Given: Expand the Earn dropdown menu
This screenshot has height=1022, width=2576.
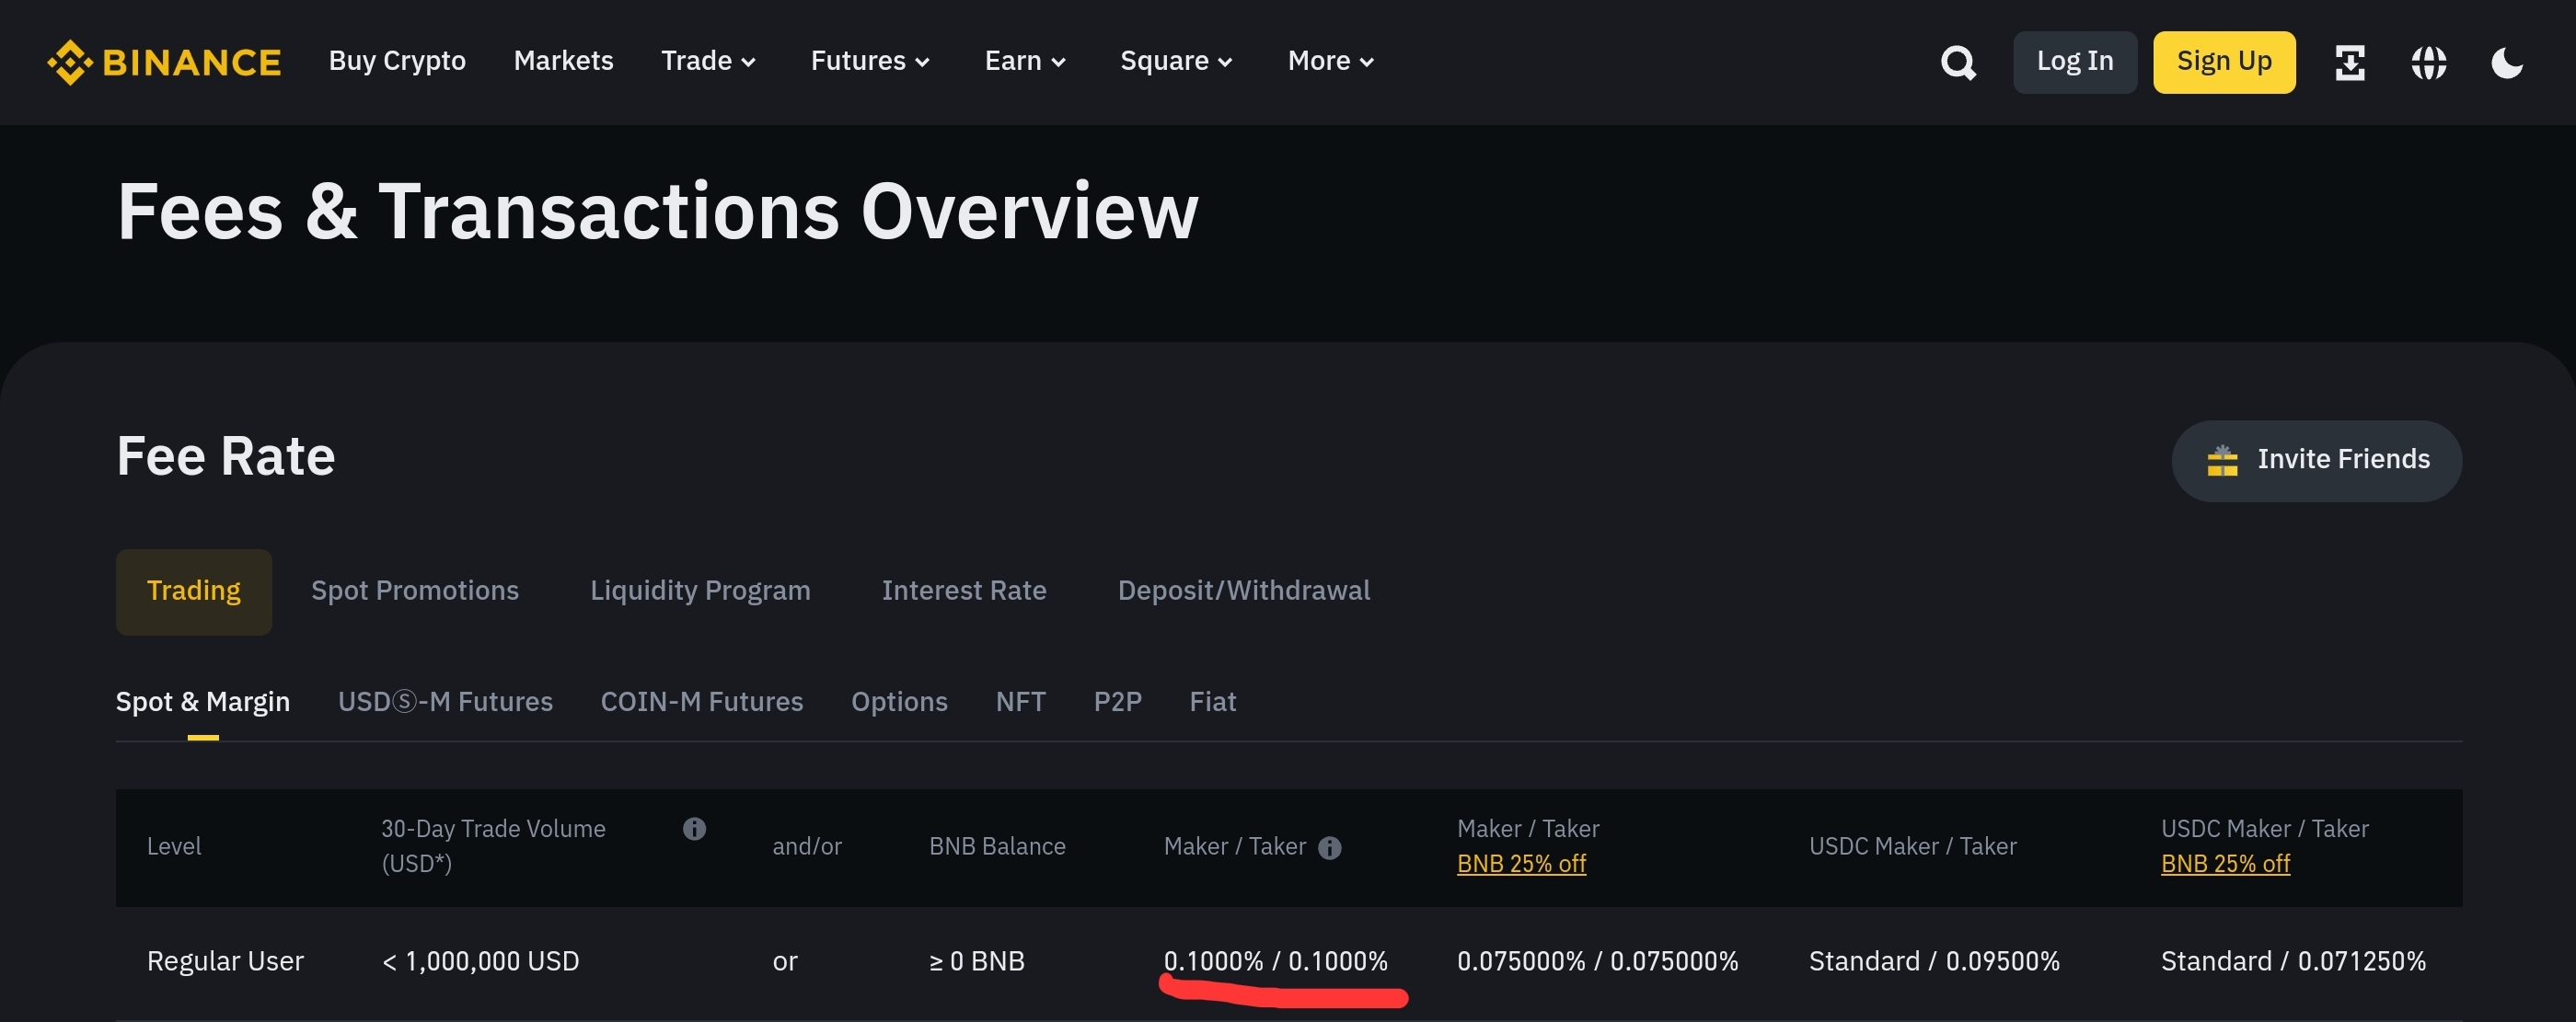Looking at the screenshot, I should tap(1025, 61).
